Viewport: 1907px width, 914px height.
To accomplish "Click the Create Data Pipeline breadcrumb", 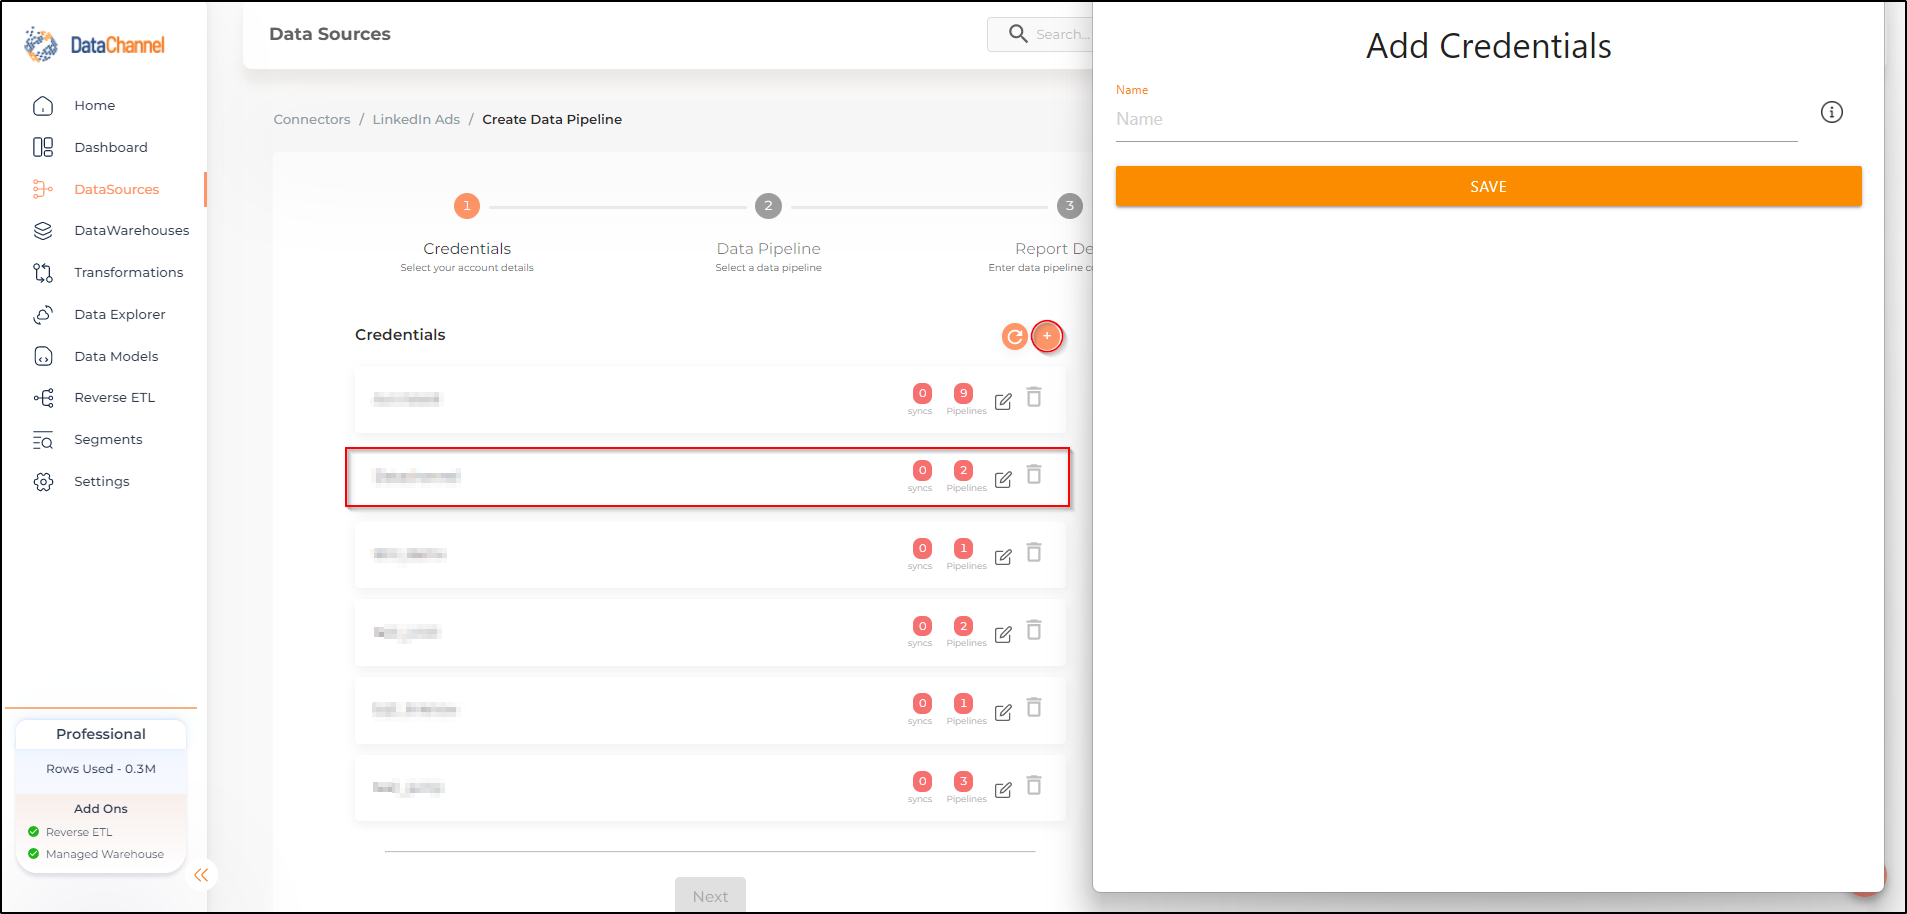I will point(552,119).
